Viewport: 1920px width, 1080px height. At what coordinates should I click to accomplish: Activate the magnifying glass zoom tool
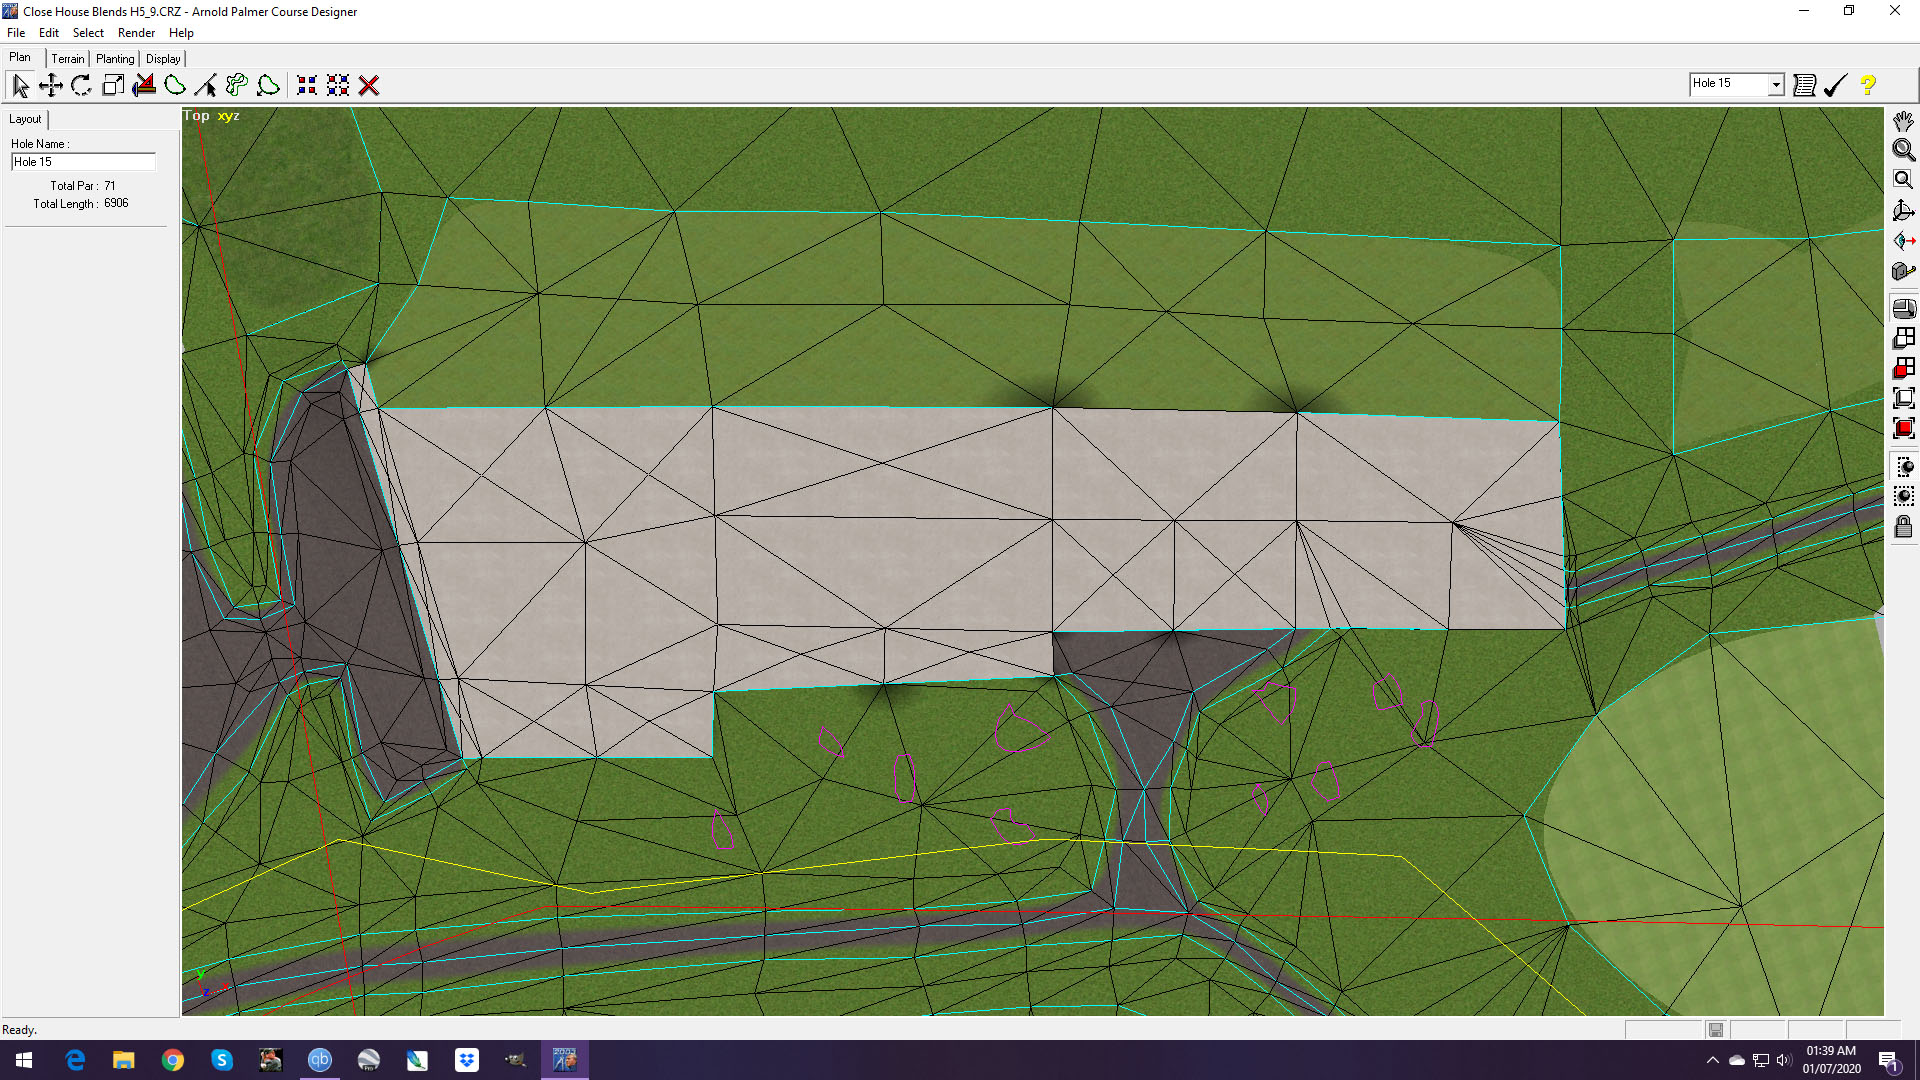click(x=1903, y=150)
